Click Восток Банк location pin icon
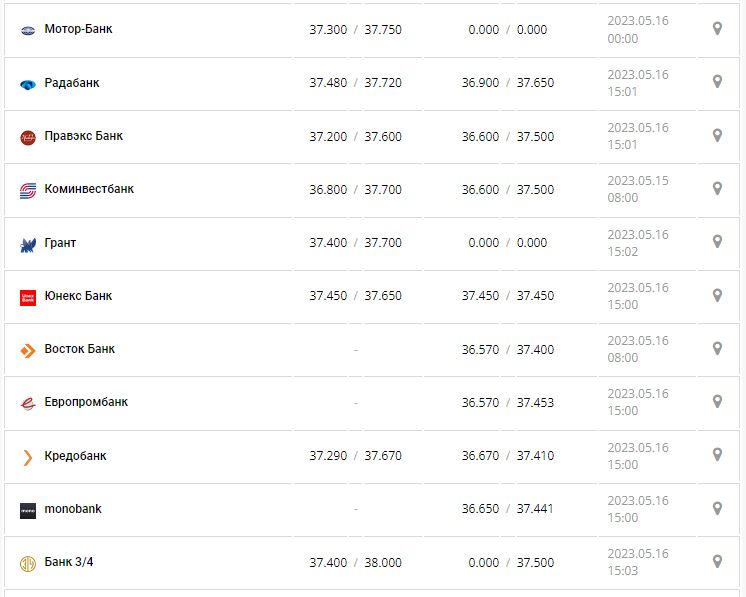 (x=717, y=348)
